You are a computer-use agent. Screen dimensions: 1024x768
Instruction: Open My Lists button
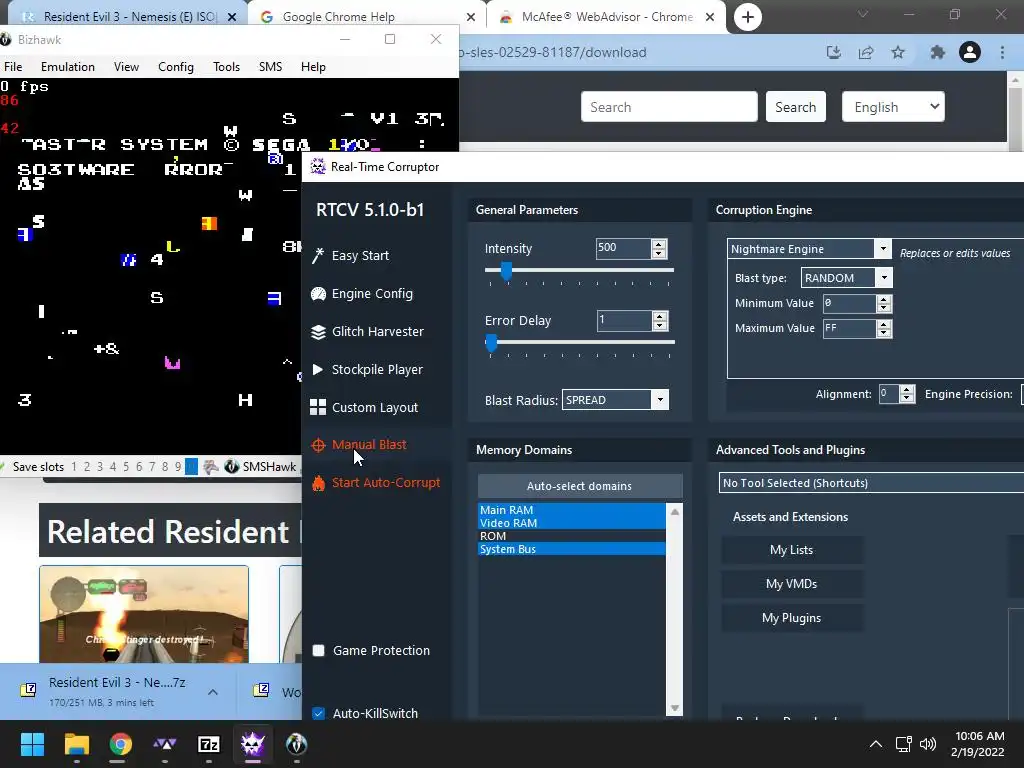pos(792,550)
